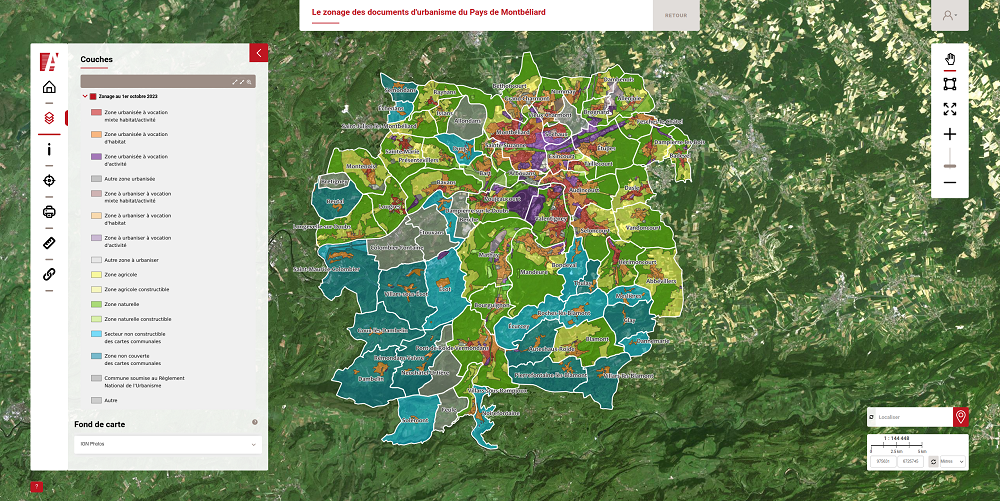Open the IGN Photos basemap dropdown
Image resolution: width=1000 pixels, height=501 pixels.
[168, 444]
